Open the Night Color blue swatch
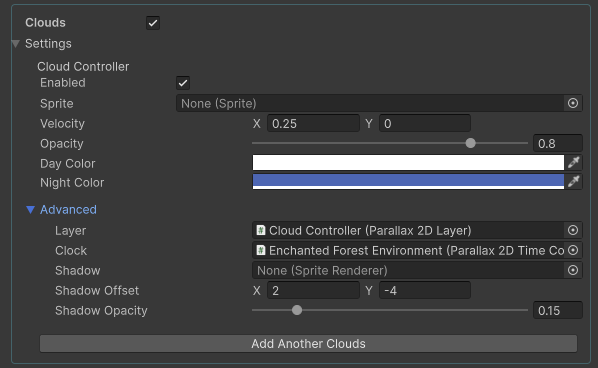598x368 pixels. click(408, 182)
